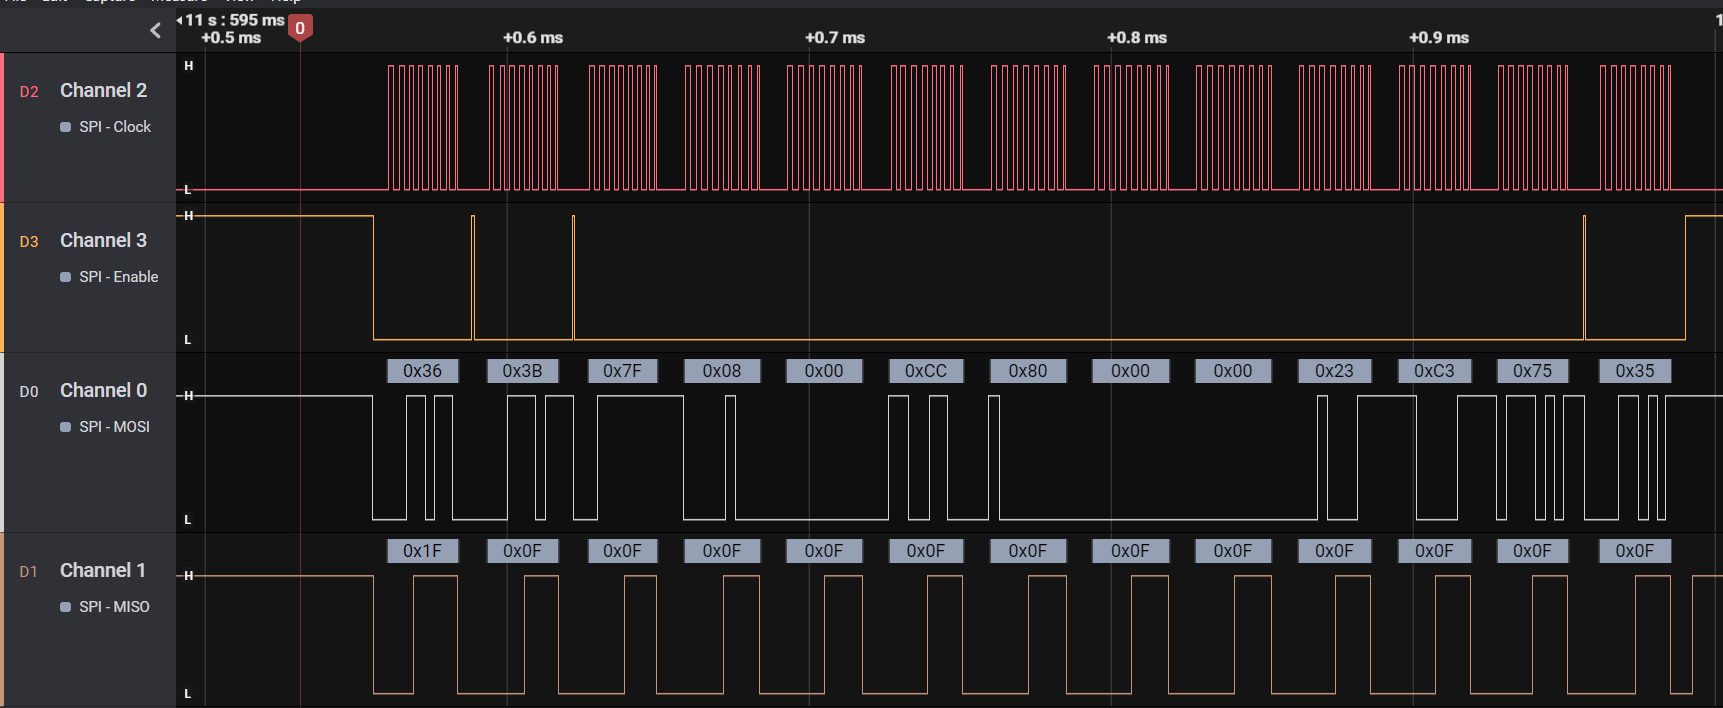Select the Channel 1 label
Viewport: 1723px width, 708px height.
103,570
